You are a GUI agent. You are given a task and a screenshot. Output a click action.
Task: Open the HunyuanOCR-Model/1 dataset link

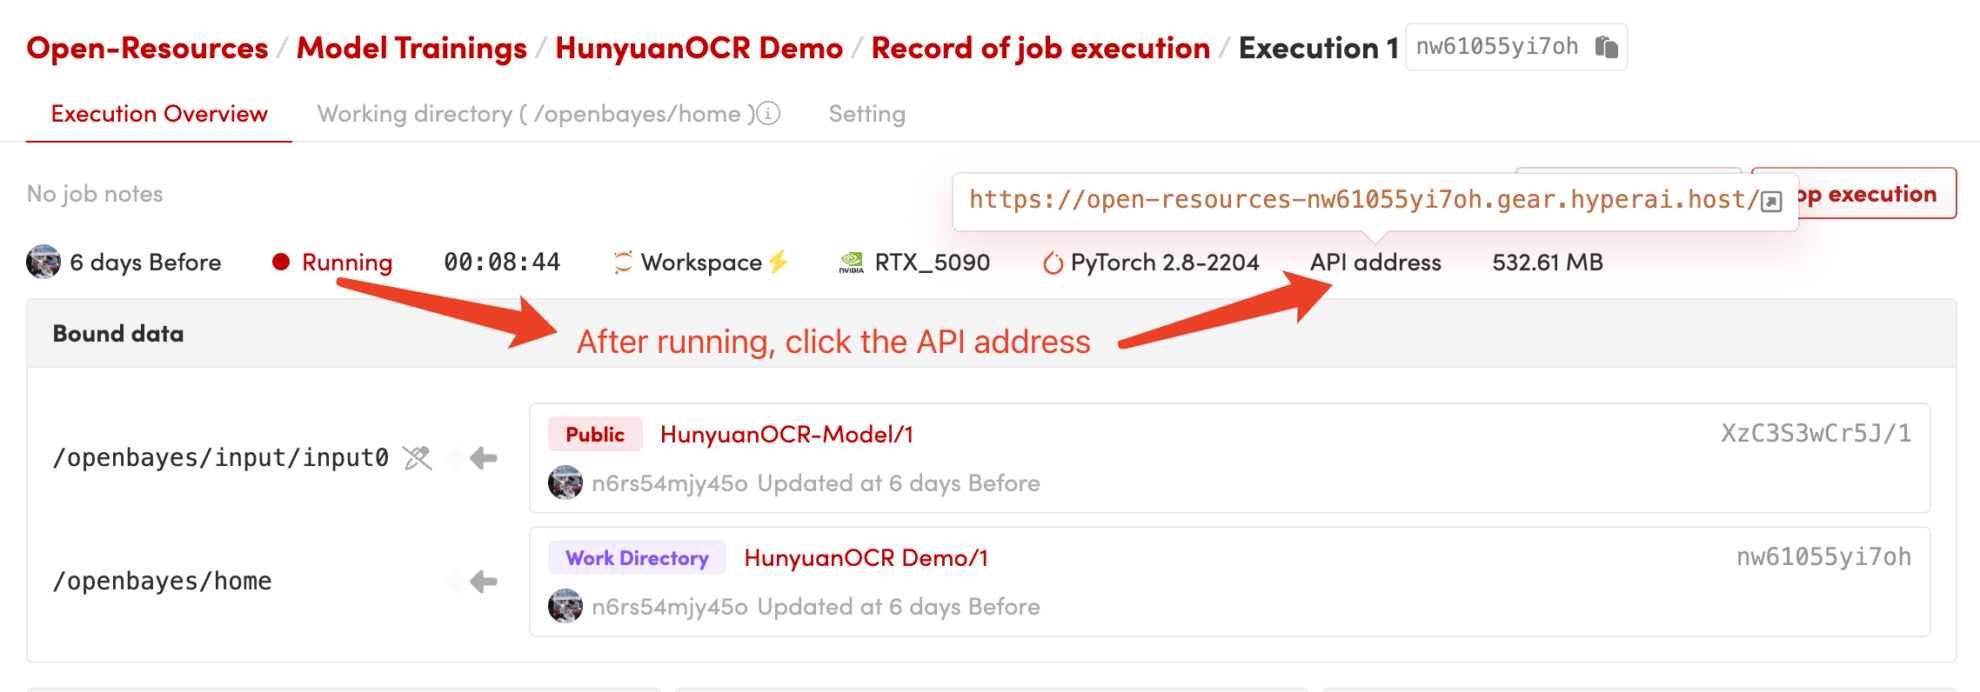point(786,434)
